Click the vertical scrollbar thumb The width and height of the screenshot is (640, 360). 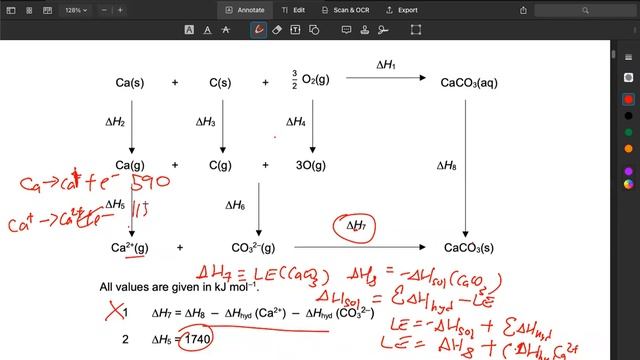click(x=613, y=54)
